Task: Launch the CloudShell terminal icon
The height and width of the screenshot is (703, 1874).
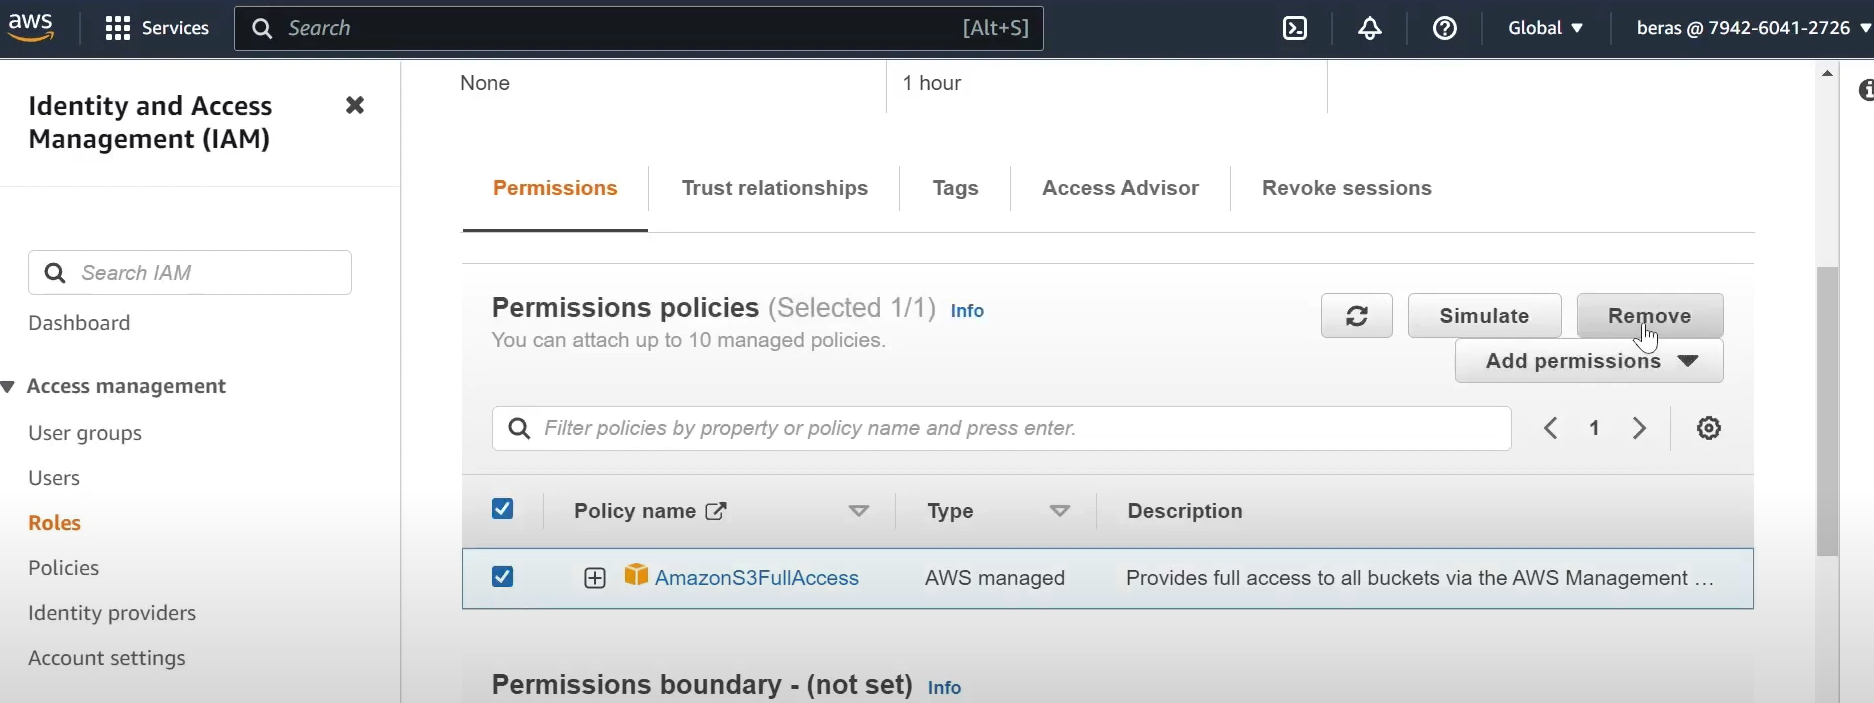Action: pos(1295,28)
